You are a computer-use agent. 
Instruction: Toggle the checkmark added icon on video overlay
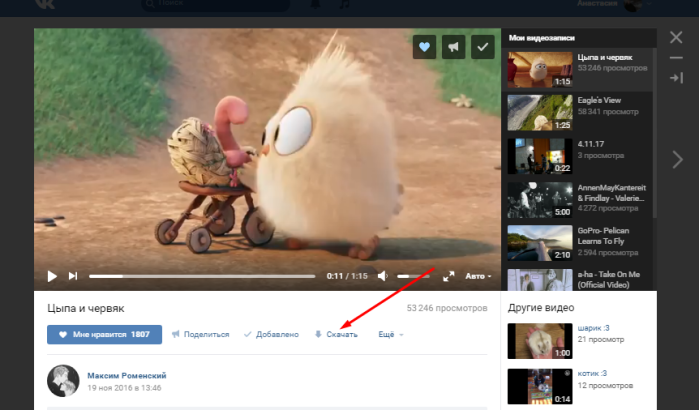pyautogui.click(x=483, y=47)
